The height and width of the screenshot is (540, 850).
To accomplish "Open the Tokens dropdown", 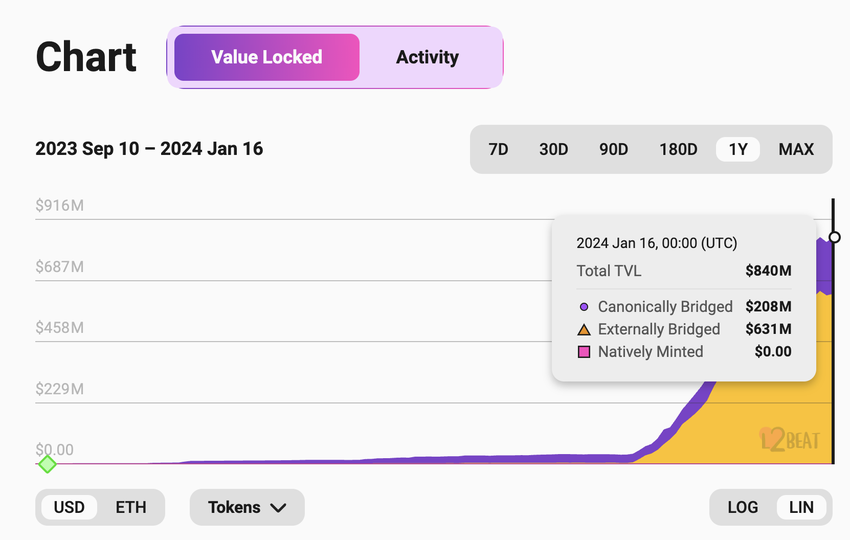I will point(246,507).
